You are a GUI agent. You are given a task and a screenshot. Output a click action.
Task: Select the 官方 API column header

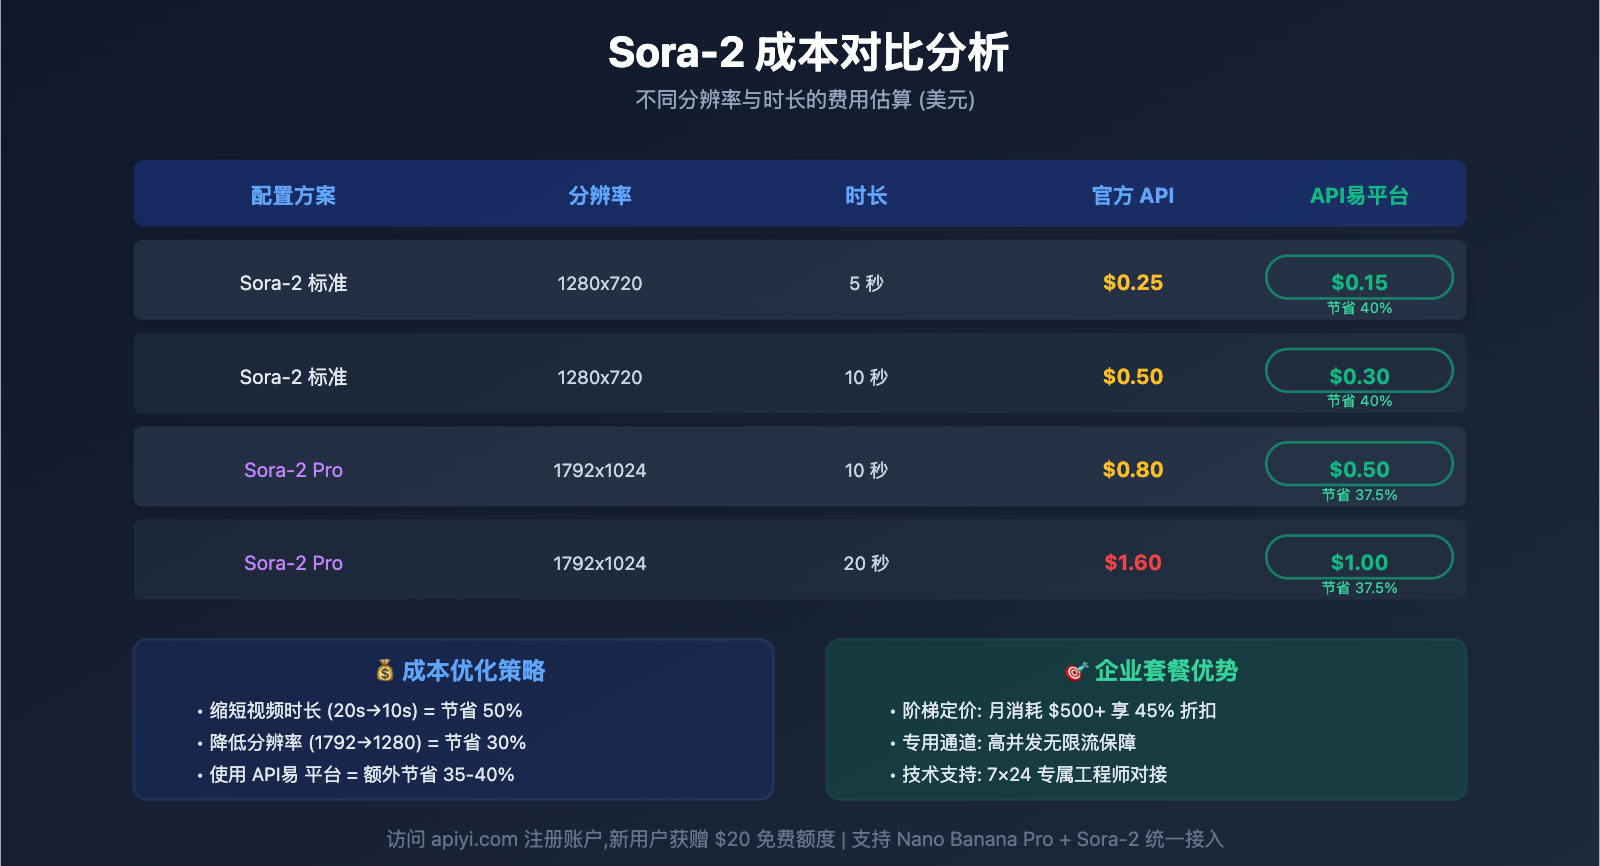tap(1133, 195)
